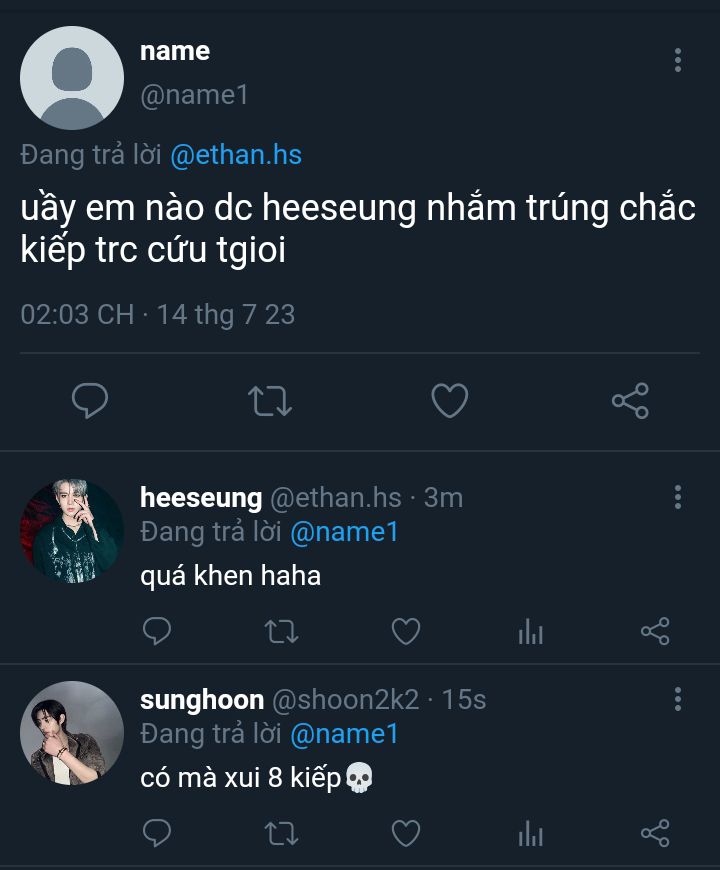Image resolution: width=720 pixels, height=870 pixels.
Task: Open more options on name's tweet
Action: pos(678,60)
